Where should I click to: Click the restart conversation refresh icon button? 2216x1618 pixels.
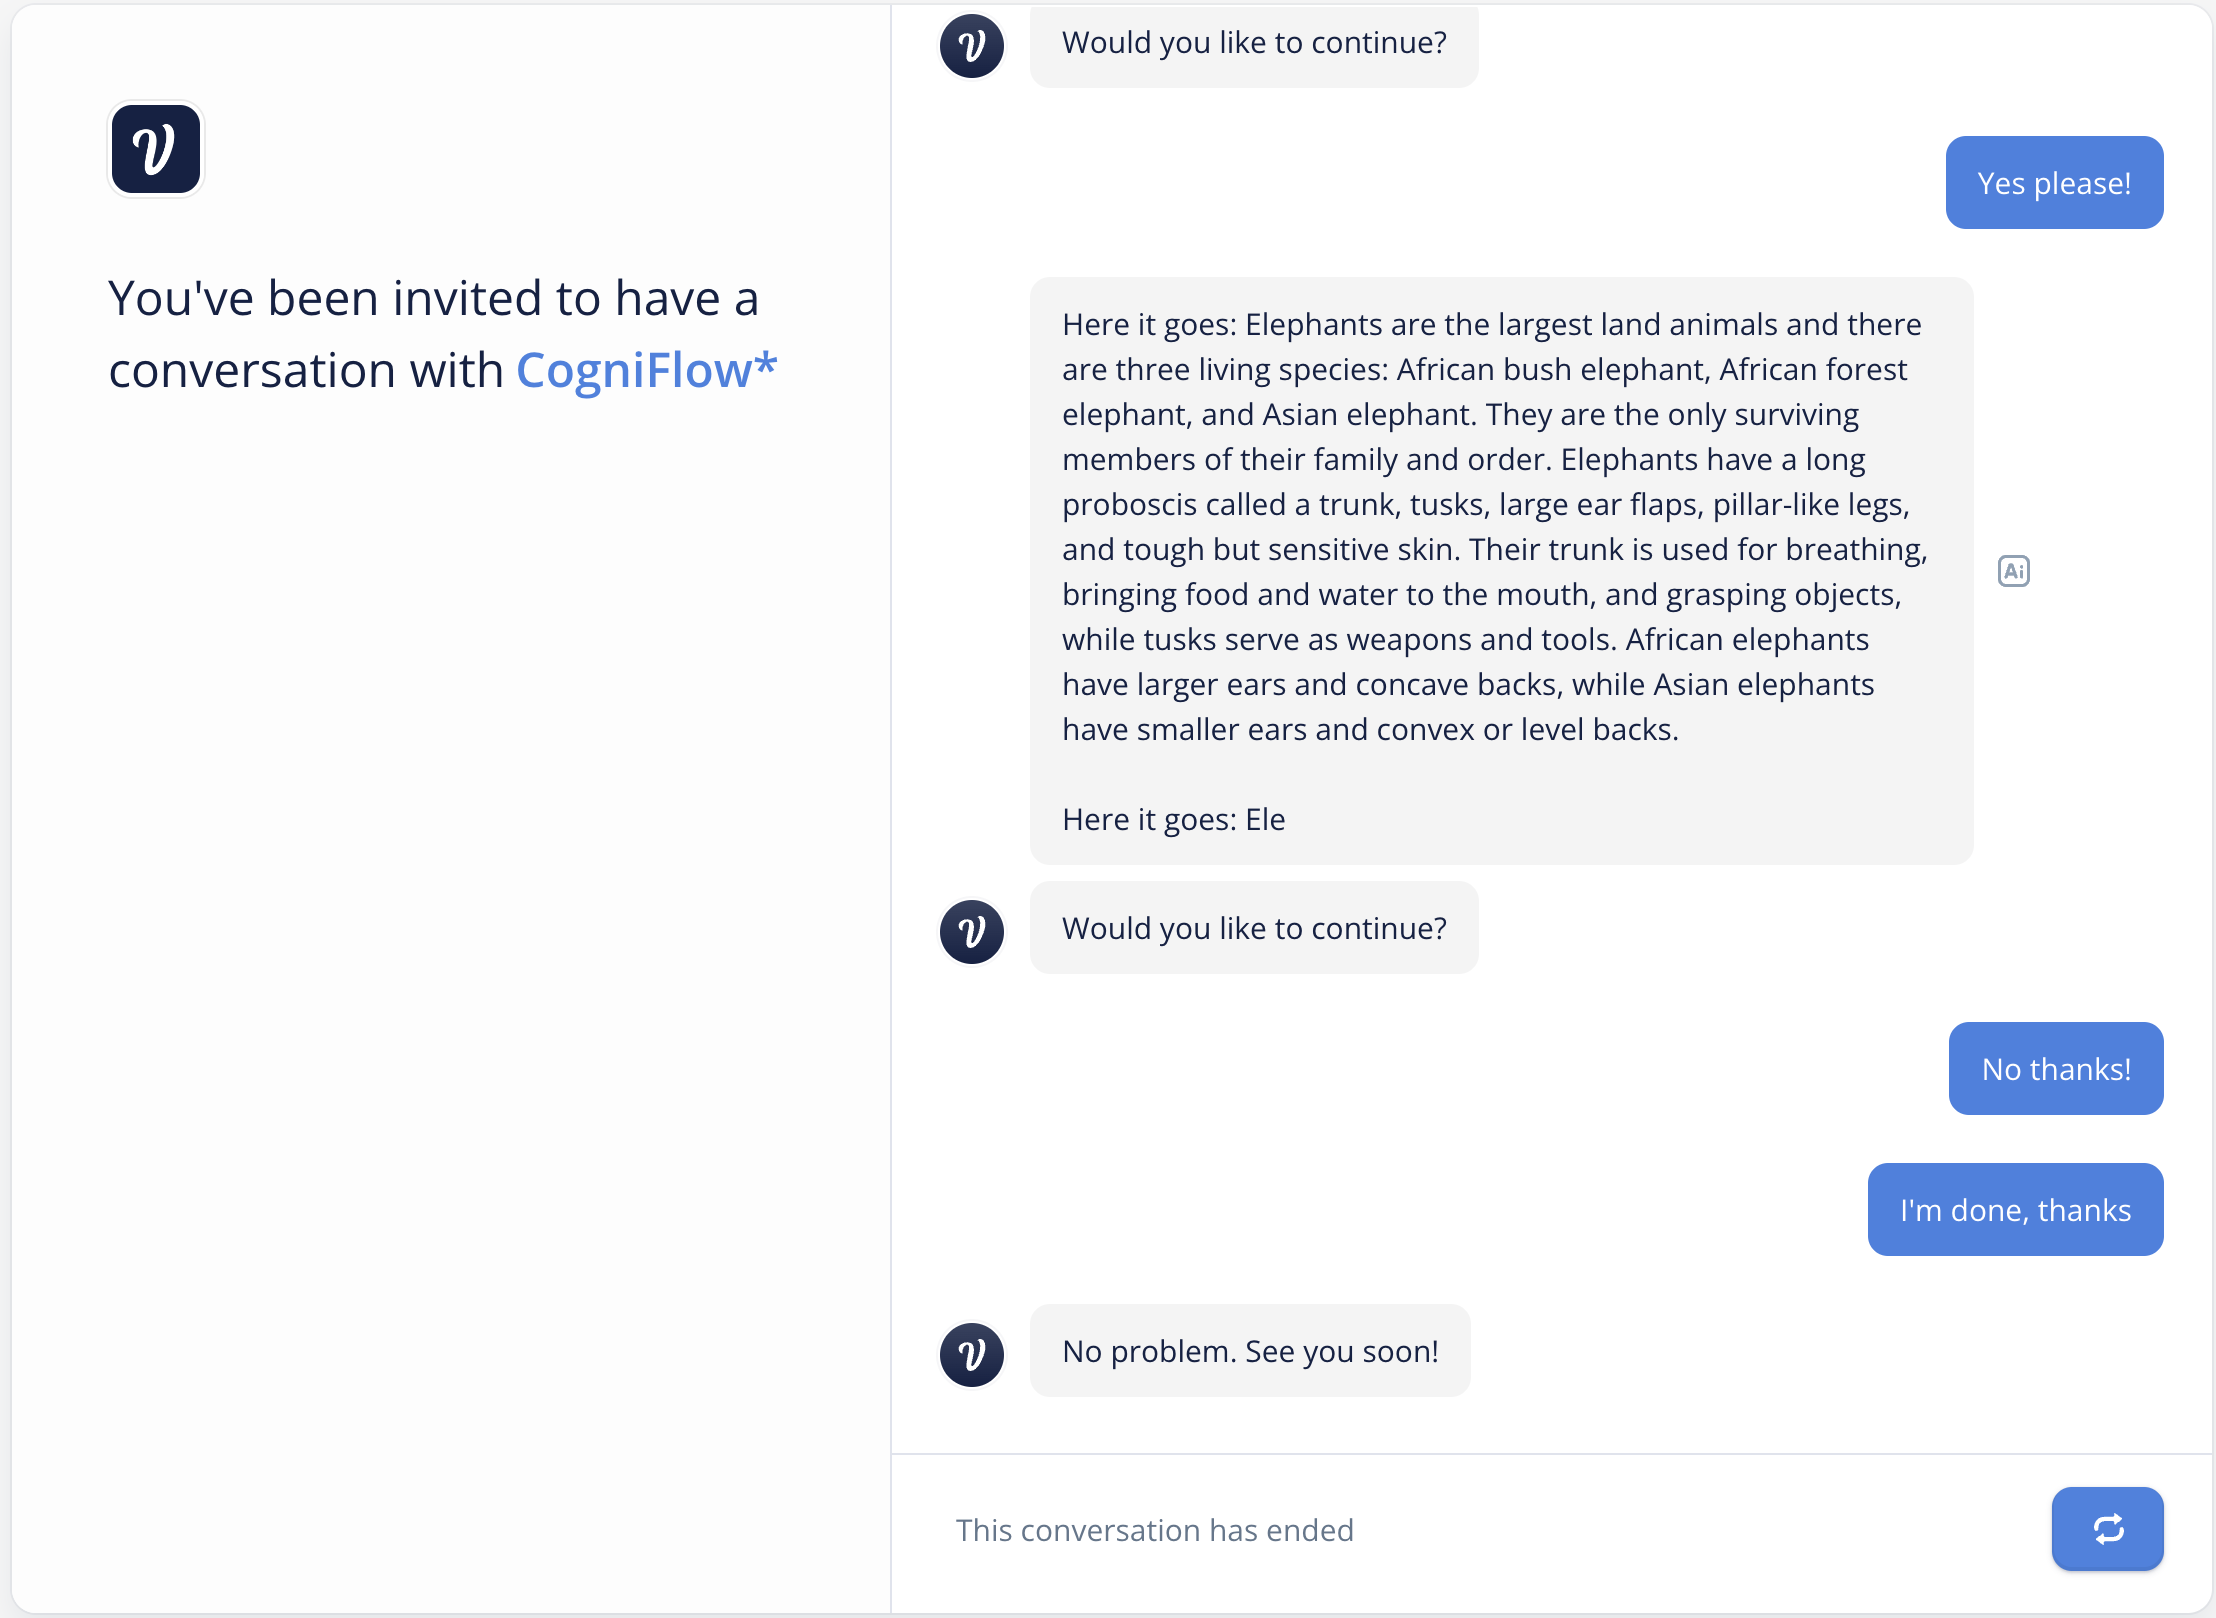coord(2107,1528)
